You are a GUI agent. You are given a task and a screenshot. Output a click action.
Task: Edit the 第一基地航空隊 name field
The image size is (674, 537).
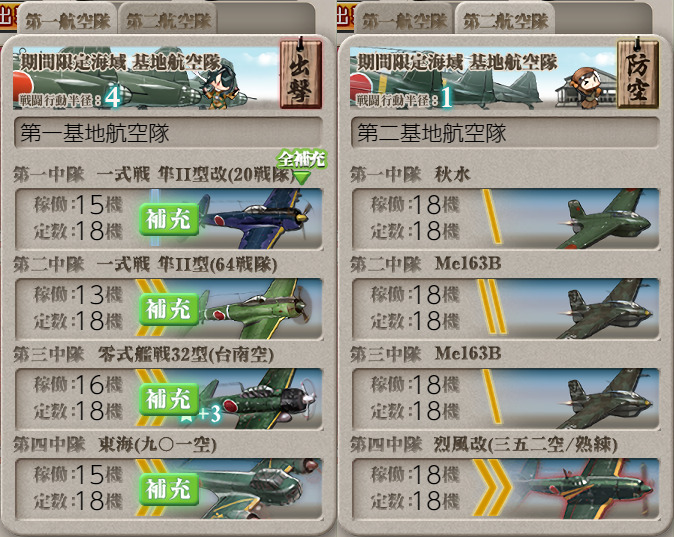[168, 133]
